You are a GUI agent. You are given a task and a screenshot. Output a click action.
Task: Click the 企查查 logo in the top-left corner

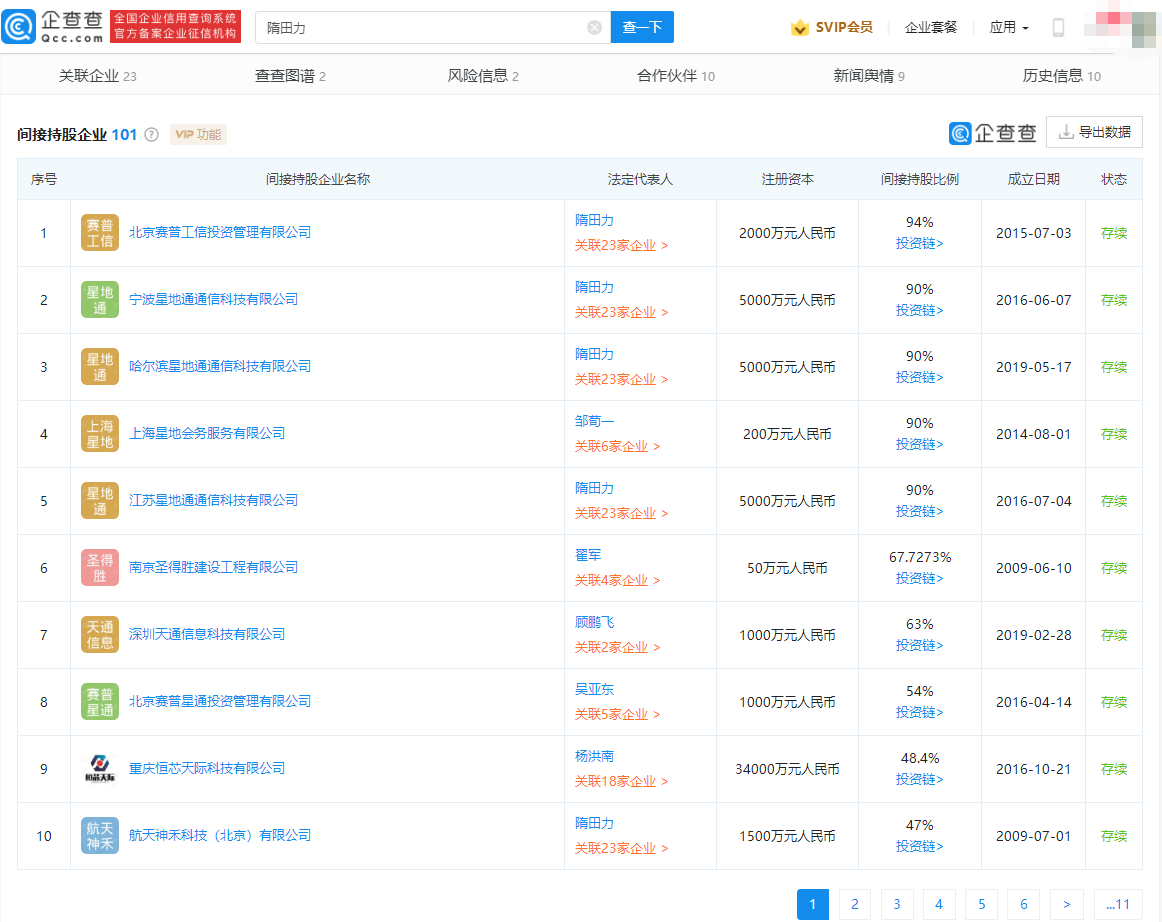coord(55,26)
